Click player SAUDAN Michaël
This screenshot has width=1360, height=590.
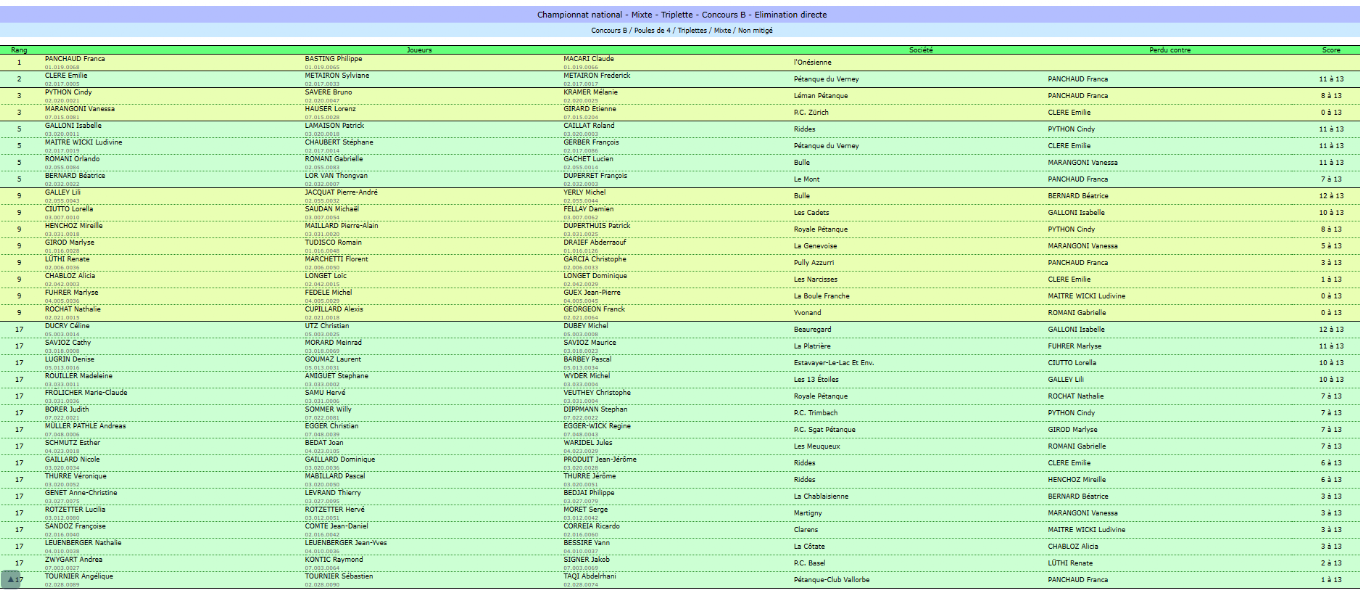[331, 209]
